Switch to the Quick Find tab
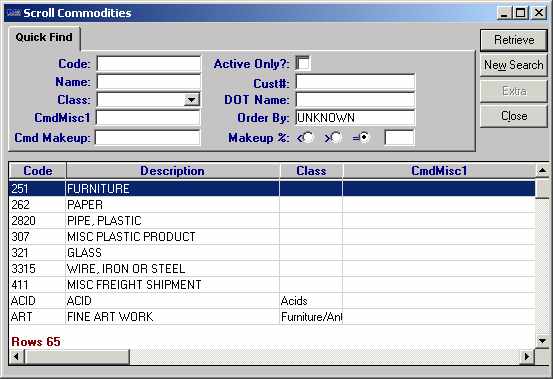The image size is (553, 379). pos(44,37)
